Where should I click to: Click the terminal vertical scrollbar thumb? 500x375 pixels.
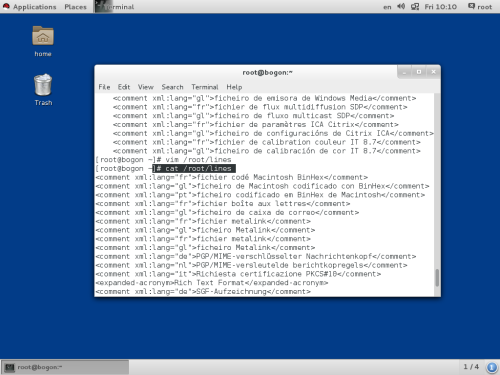tap(437, 277)
